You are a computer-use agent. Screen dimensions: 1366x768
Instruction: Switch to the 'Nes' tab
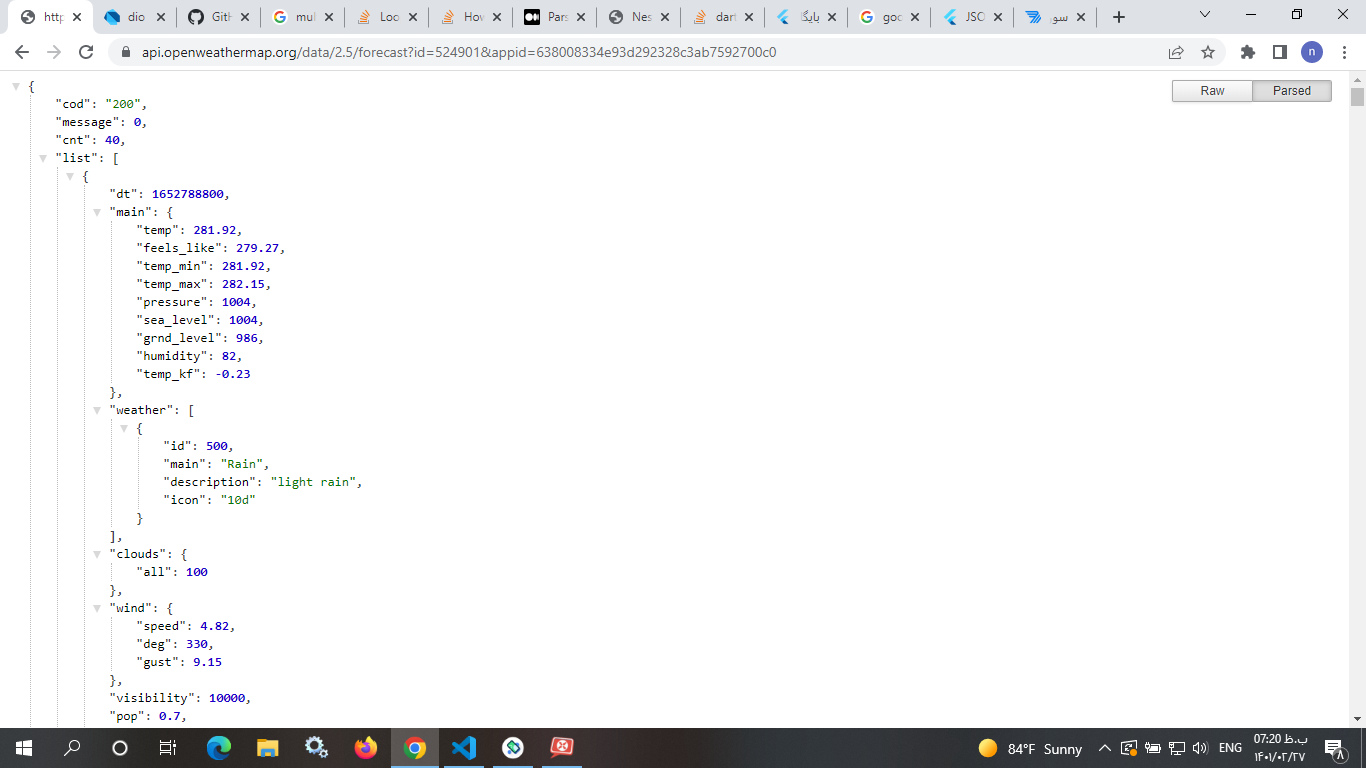639,17
